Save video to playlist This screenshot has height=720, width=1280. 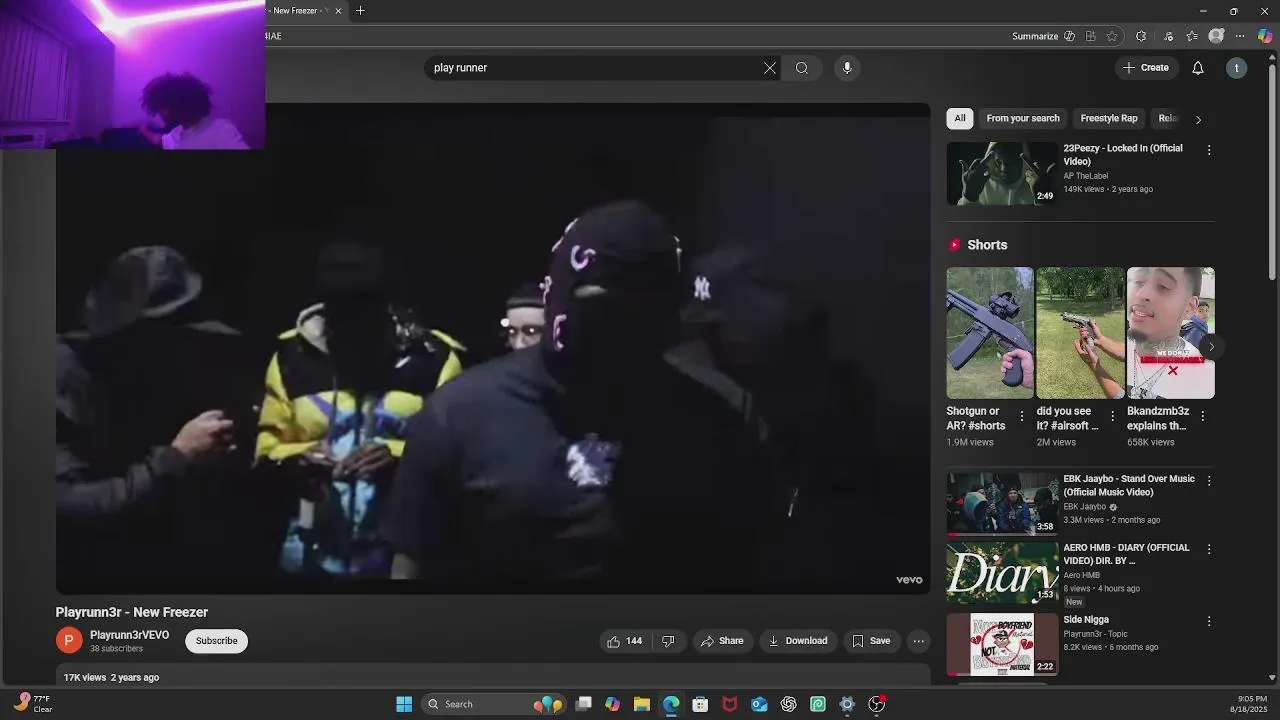click(x=871, y=641)
